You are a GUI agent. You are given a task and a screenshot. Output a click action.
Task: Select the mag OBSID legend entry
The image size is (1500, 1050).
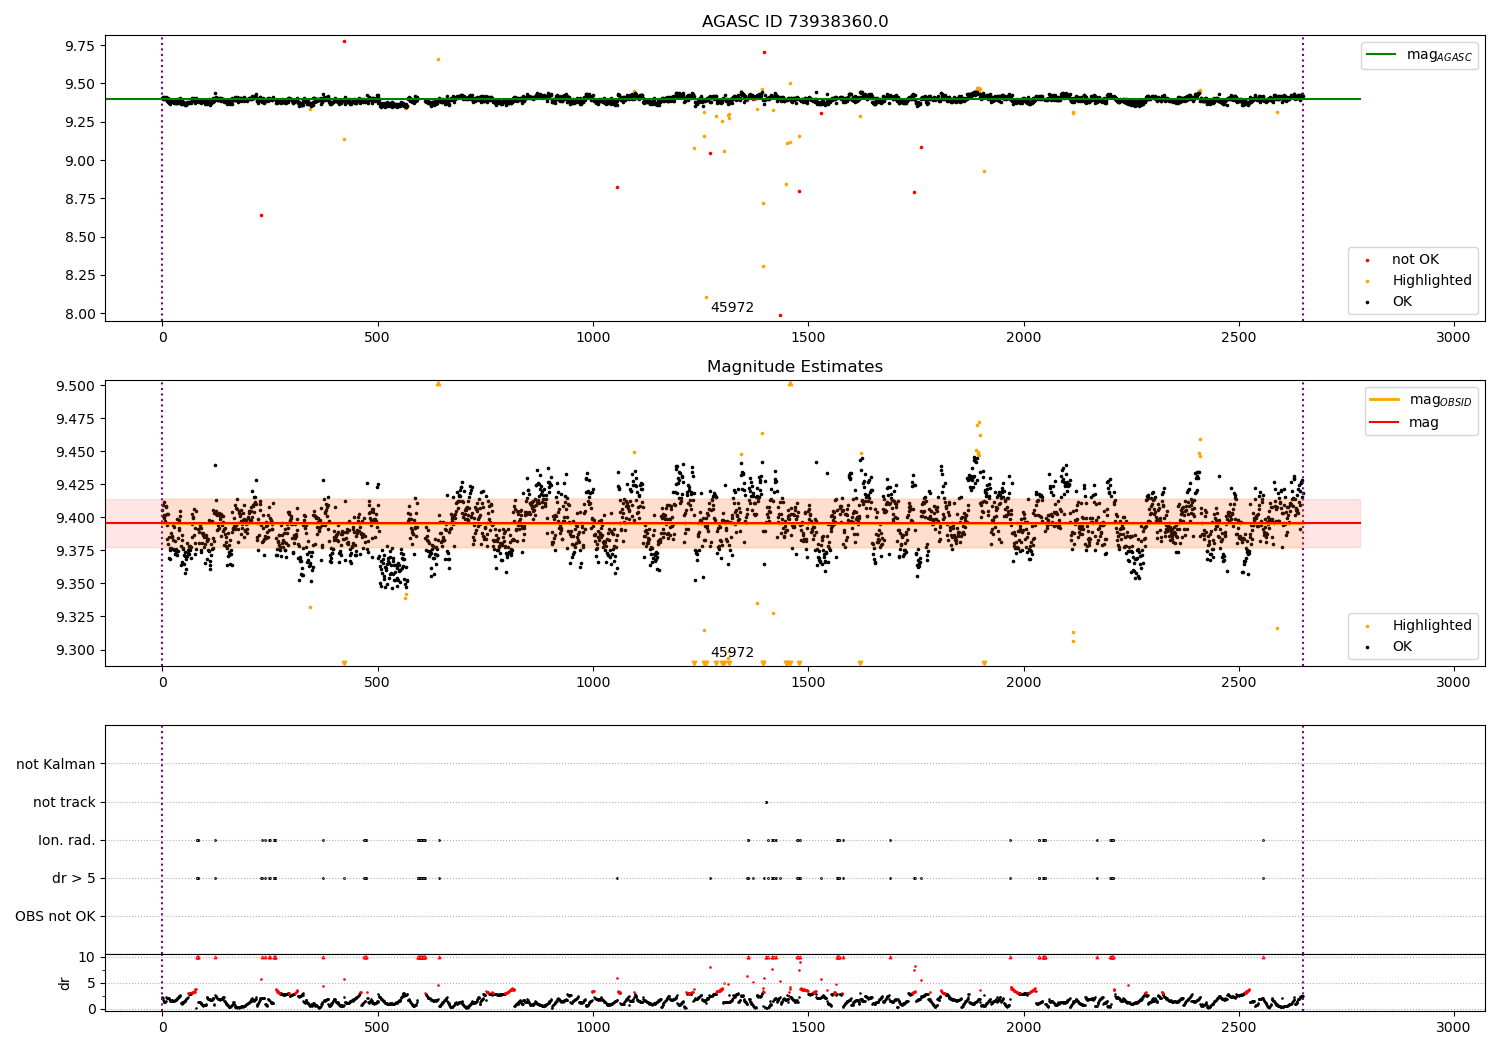click(x=1421, y=400)
